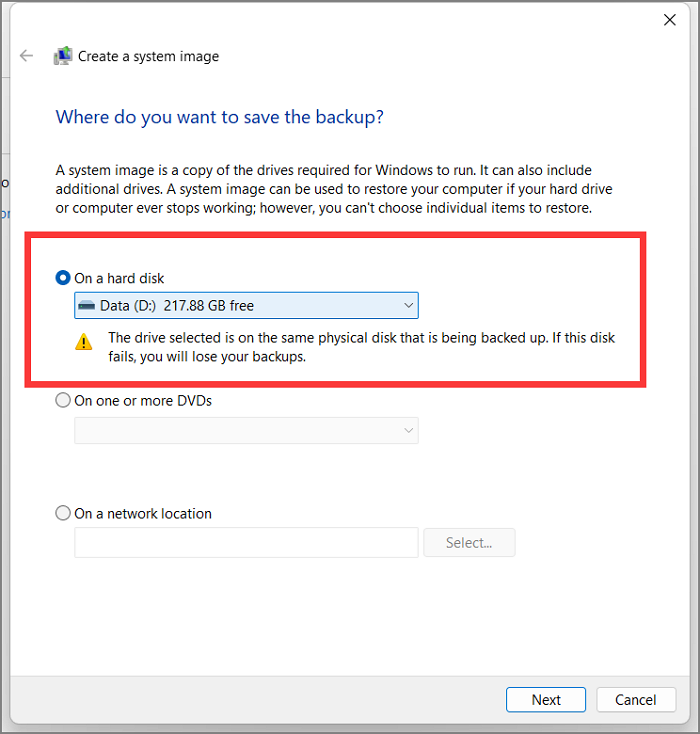Cancel the system image wizard
This screenshot has width=700, height=734.
pyautogui.click(x=636, y=700)
